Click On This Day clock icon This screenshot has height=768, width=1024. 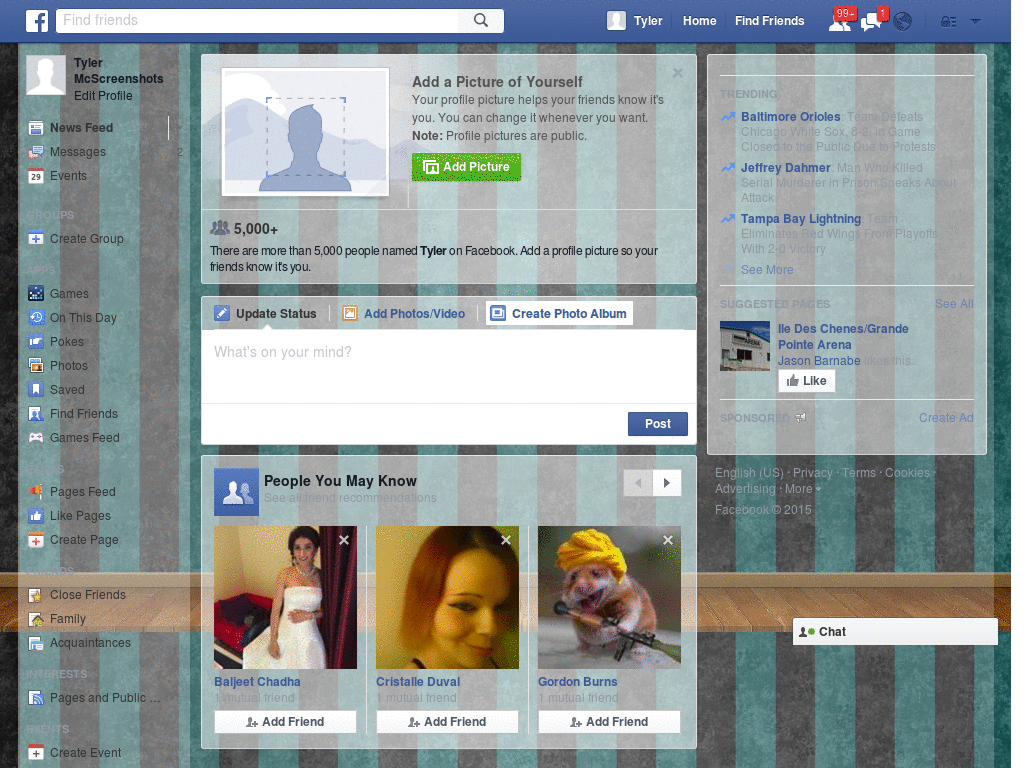click(x=36, y=318)
